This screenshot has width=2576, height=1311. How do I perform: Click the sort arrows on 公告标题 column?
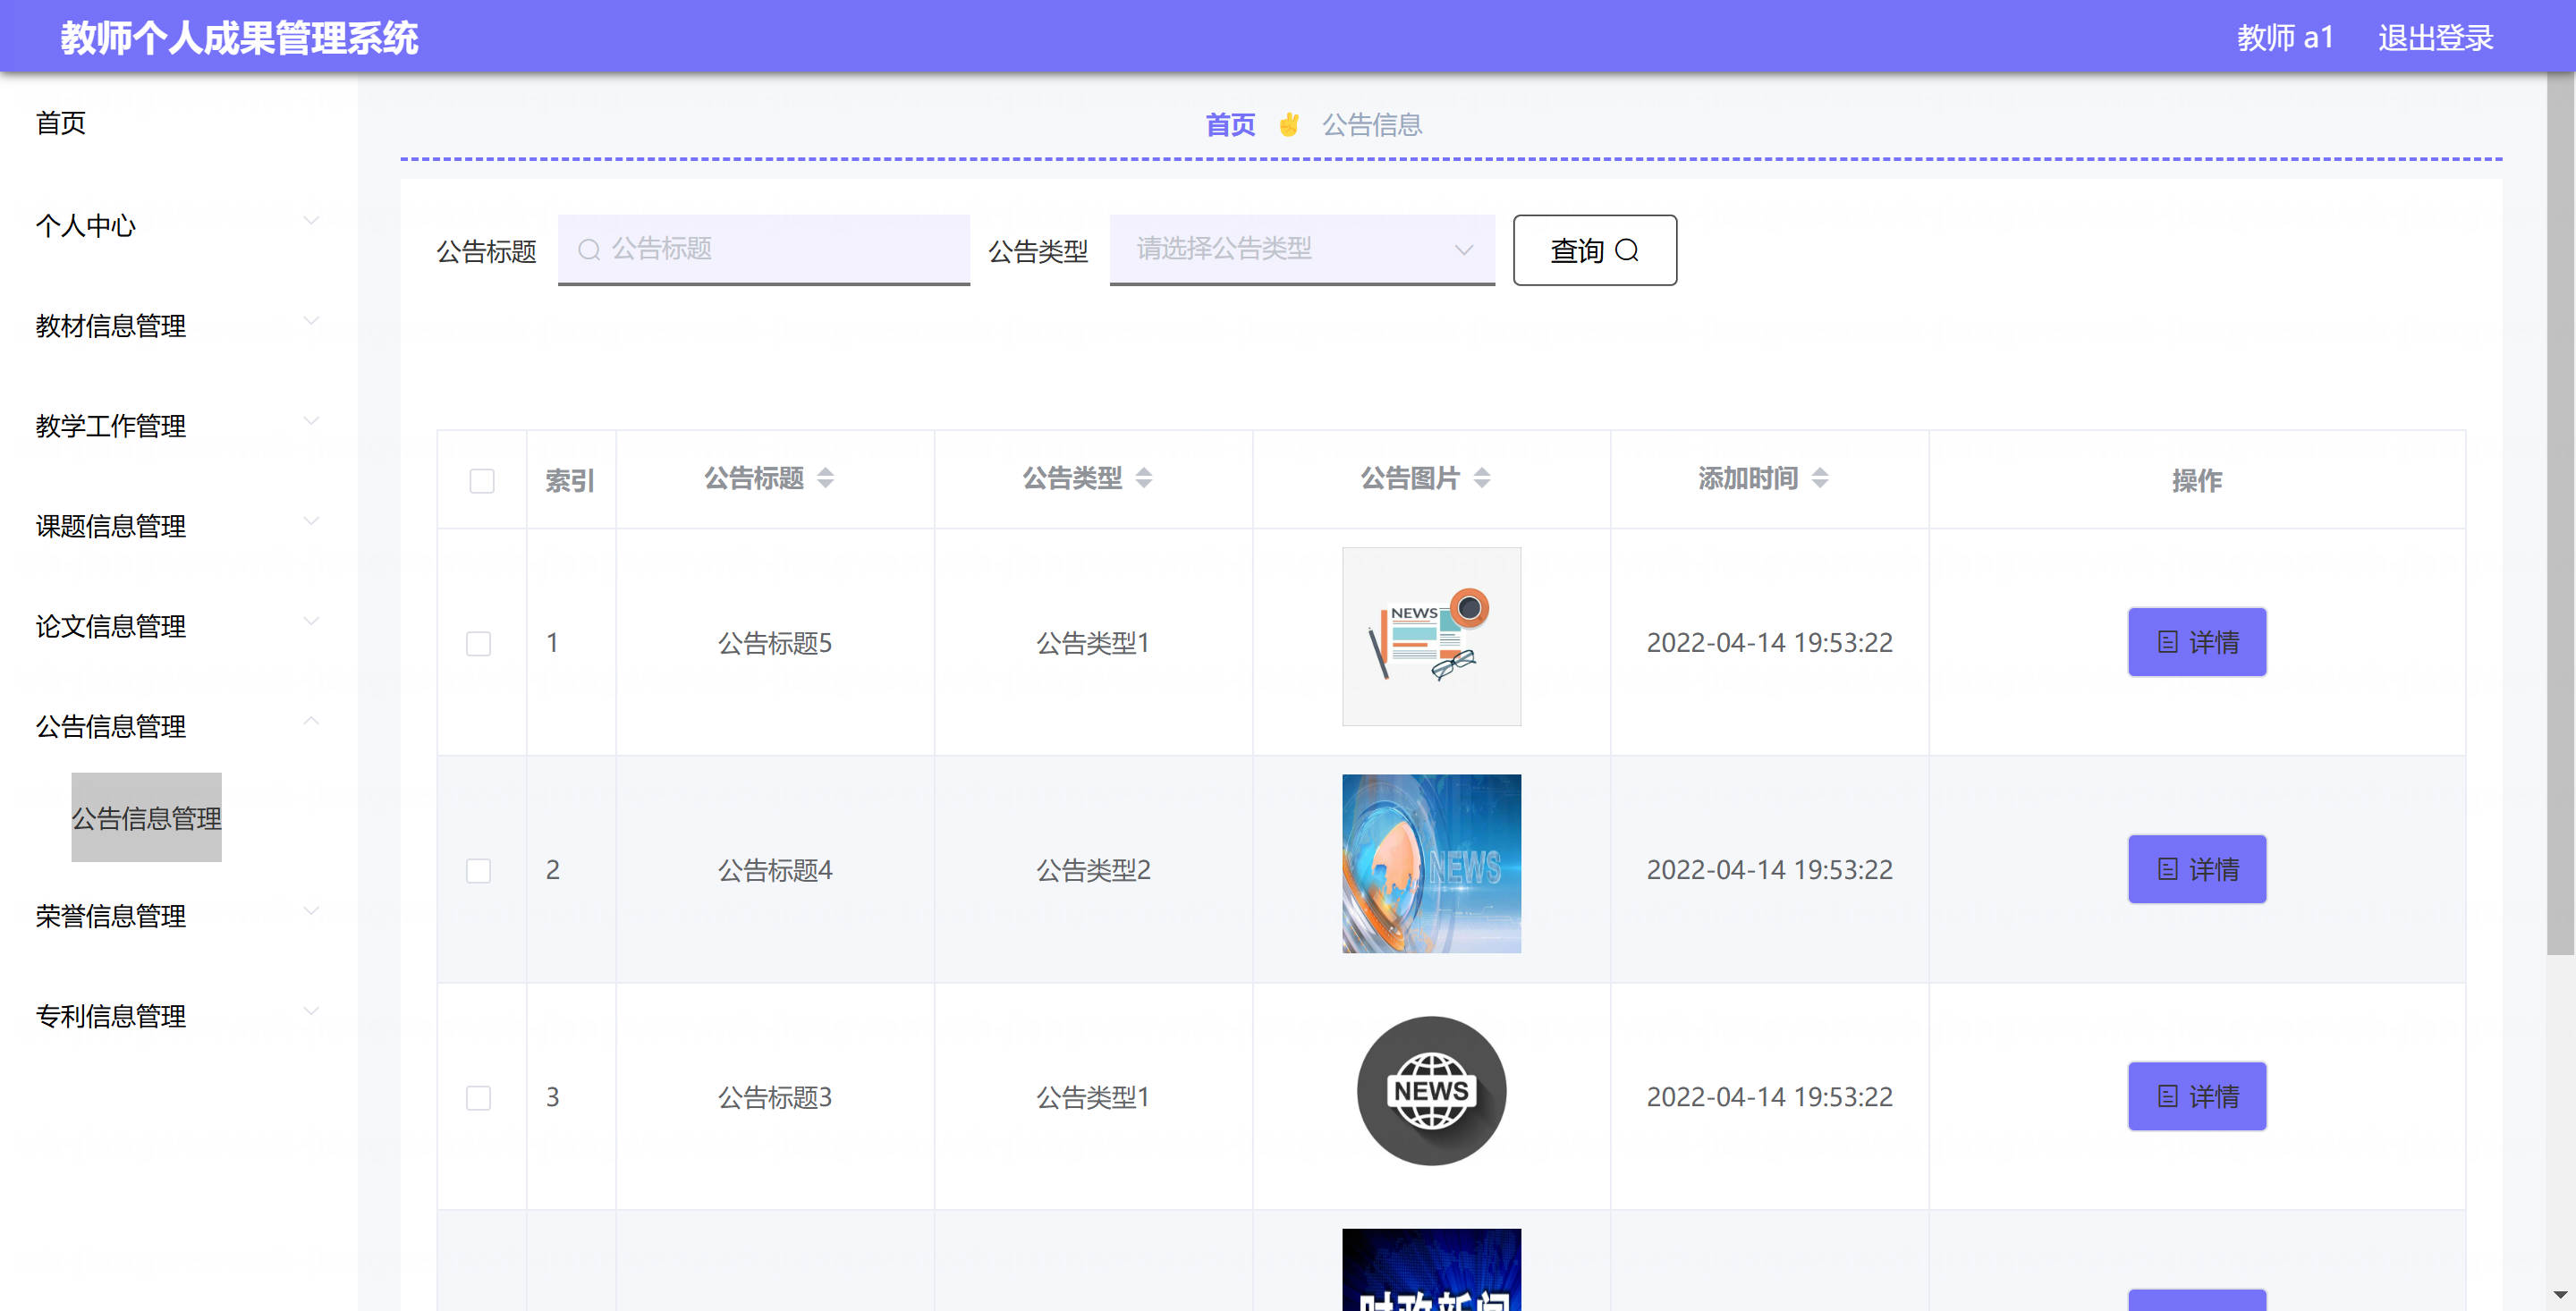[x=825, y=478]
